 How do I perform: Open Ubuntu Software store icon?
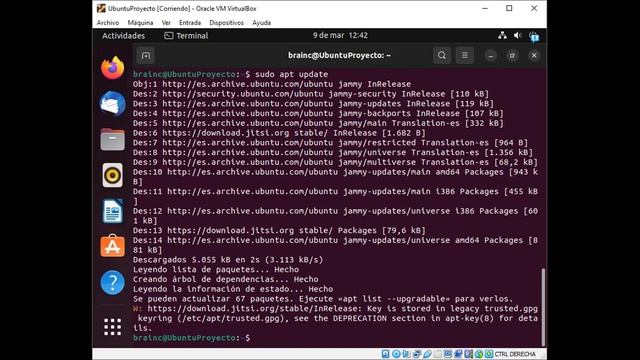tap(113, 246)
